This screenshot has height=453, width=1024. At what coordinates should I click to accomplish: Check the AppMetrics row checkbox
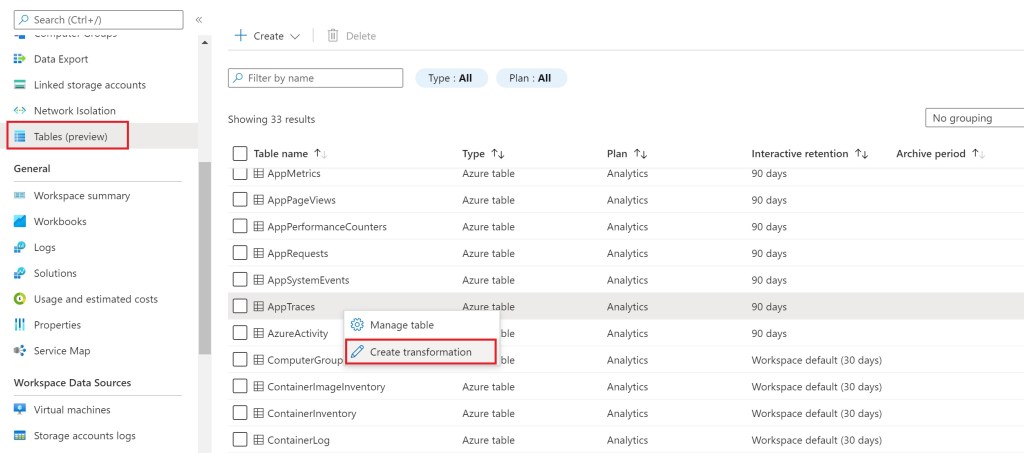[x=240, y=174]
